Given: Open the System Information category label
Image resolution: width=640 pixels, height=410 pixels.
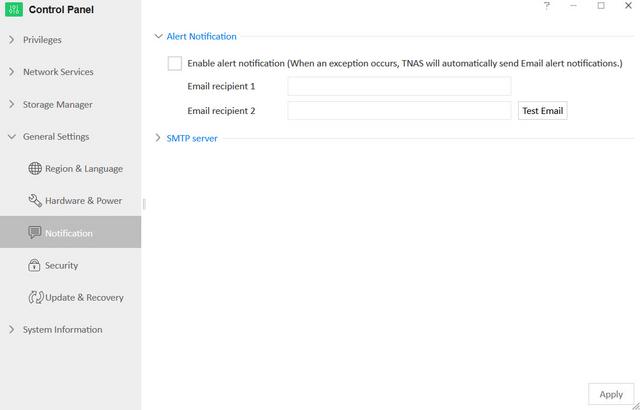Looking at the screenshot, I should coord(62,330).
